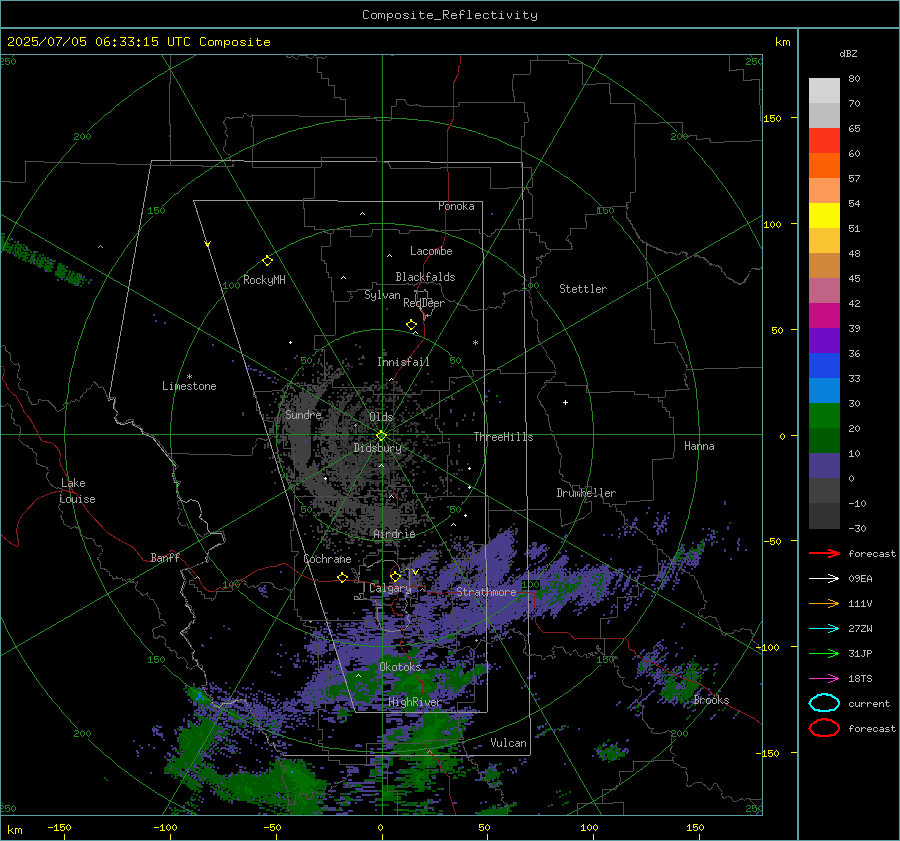The height and width of the screenshot is (841, 900).
Task: Click the red forecast ellipse symbol
Action: point(824,728)
